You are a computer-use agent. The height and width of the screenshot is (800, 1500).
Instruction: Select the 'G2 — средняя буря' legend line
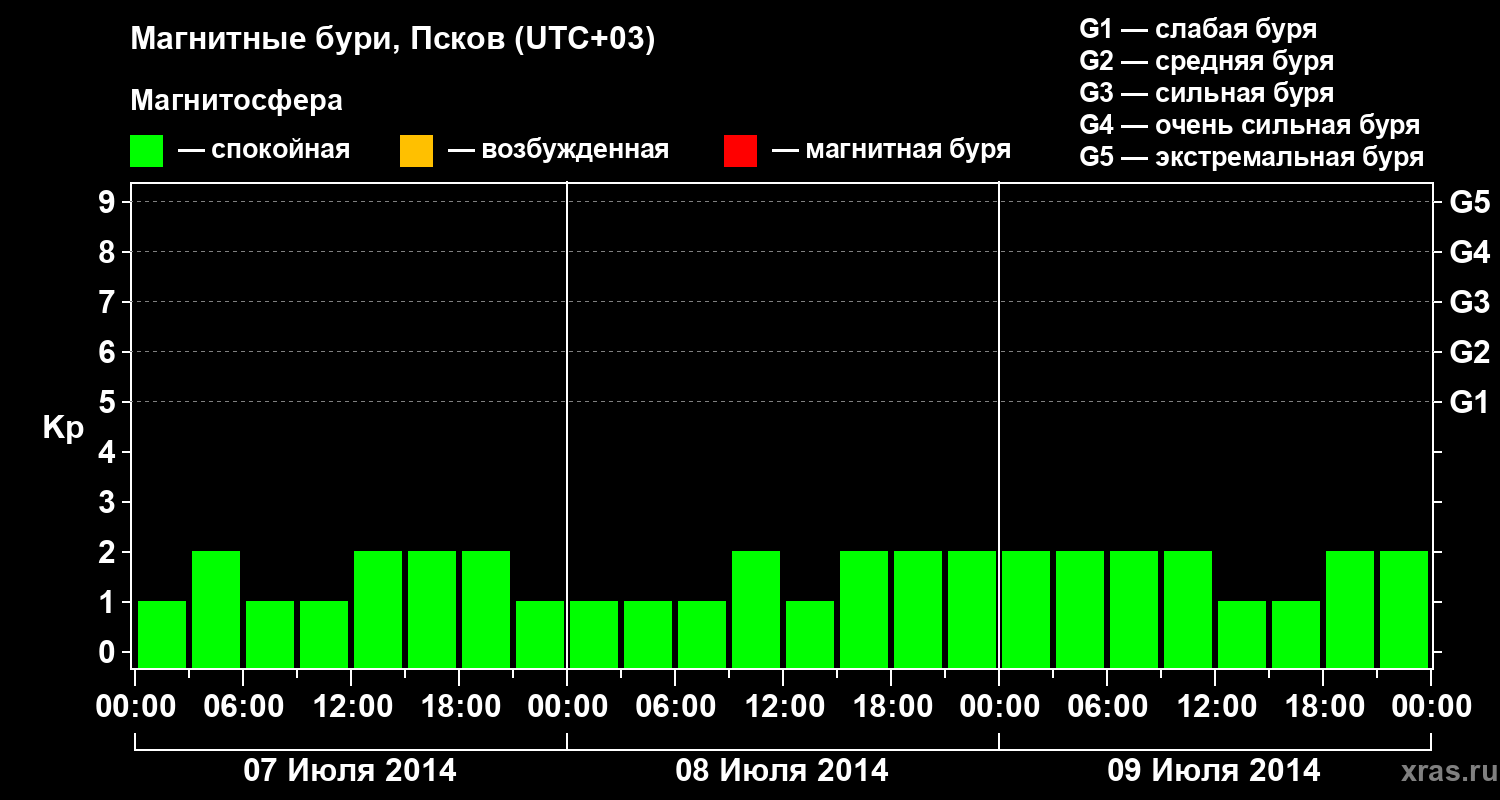click(x=1206, y=61)
